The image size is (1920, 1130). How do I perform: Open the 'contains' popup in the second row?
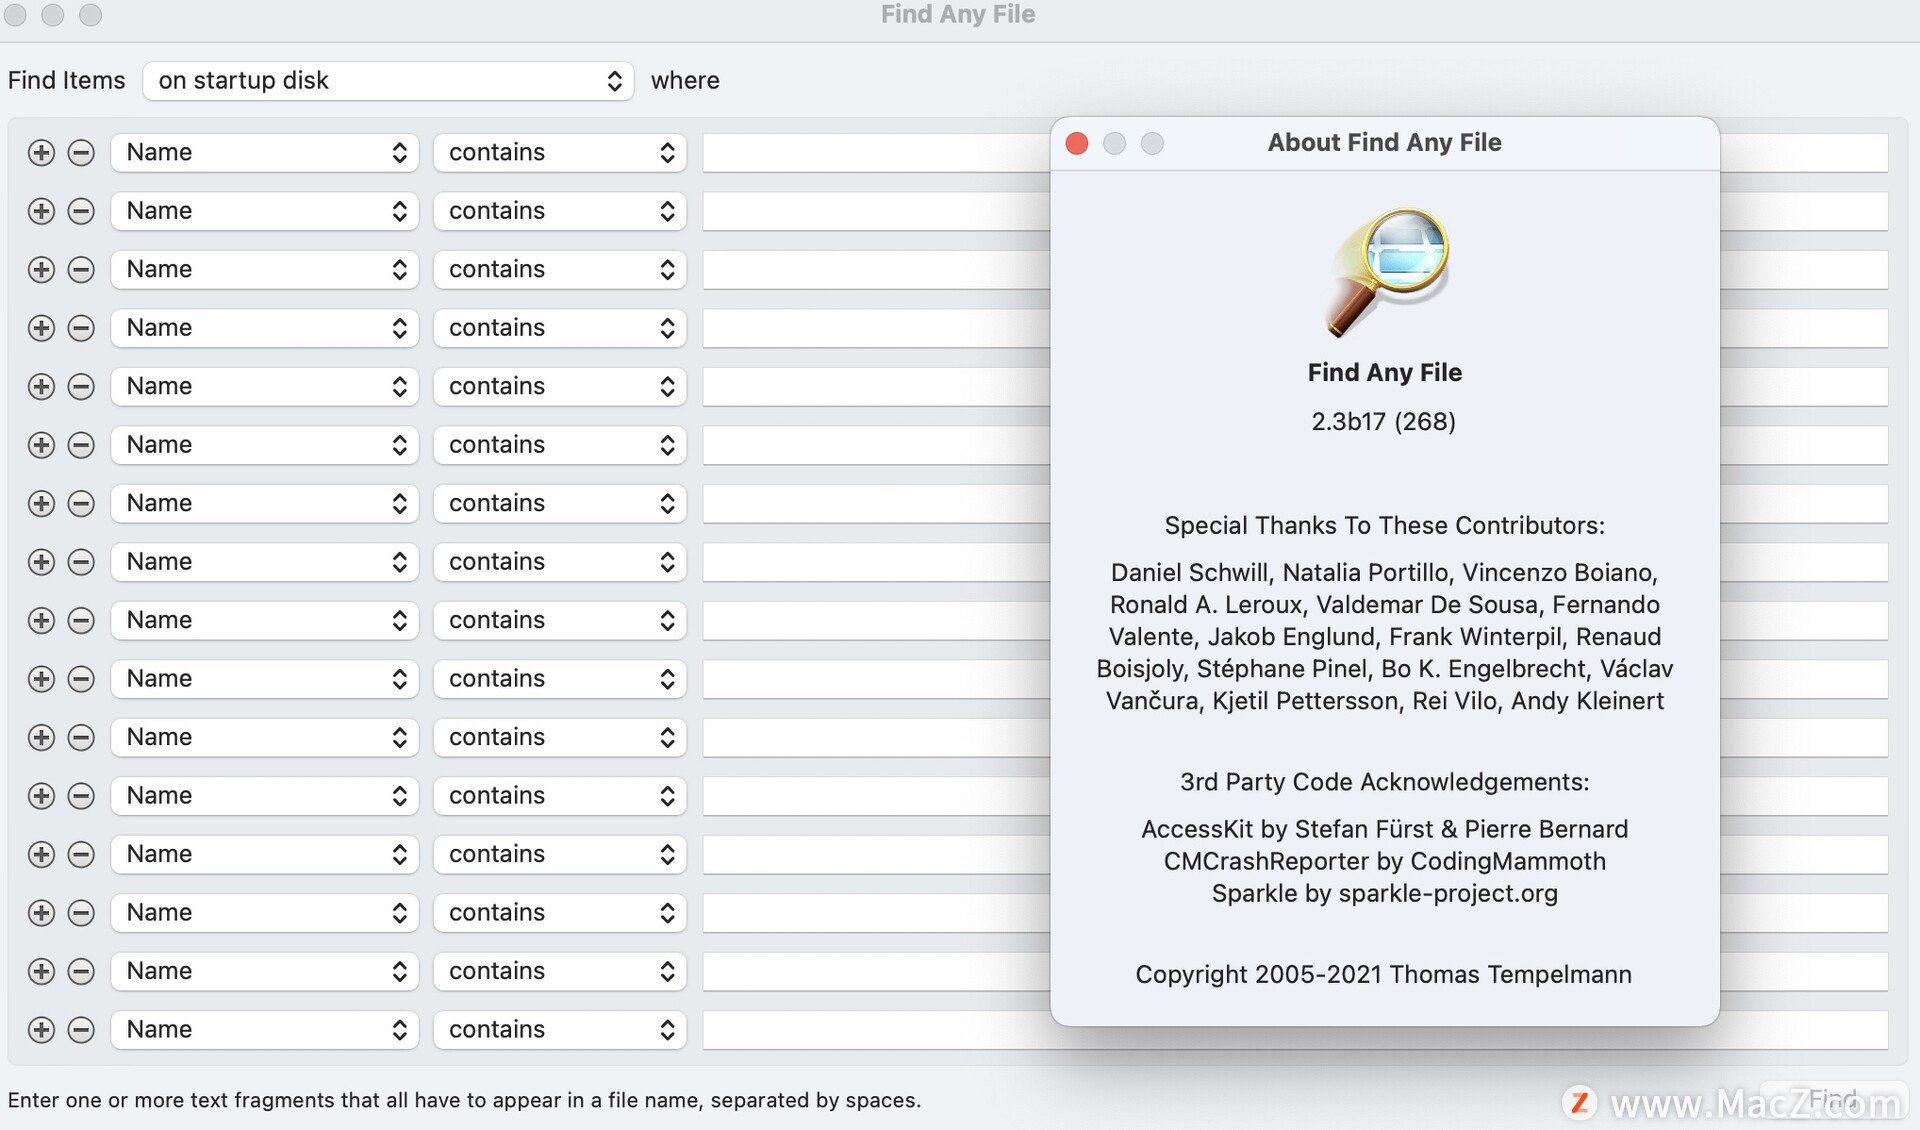coord(560,211)
